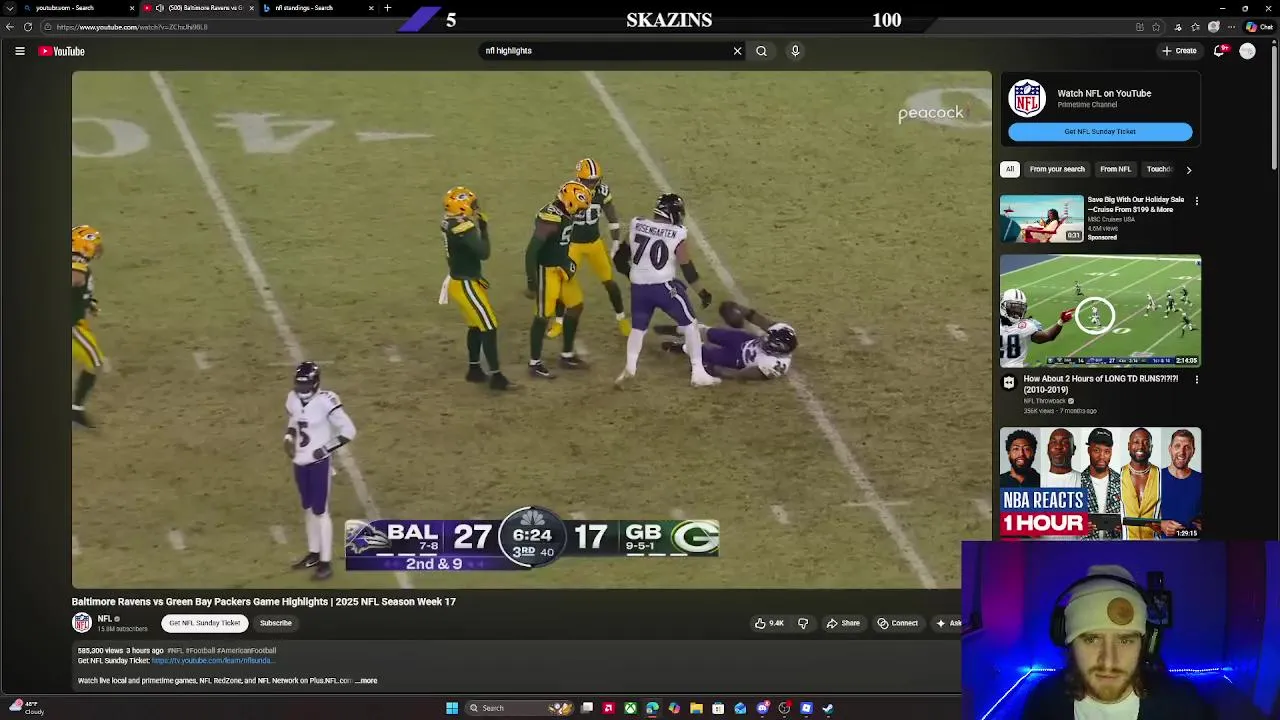
Task: Open the NFL Throwback channel icon
Action: tap(1008, 382)
